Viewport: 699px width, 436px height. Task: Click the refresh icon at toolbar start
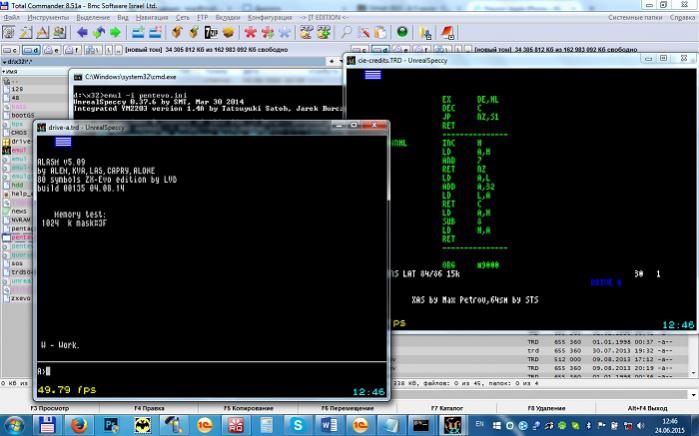pos(9,33)
